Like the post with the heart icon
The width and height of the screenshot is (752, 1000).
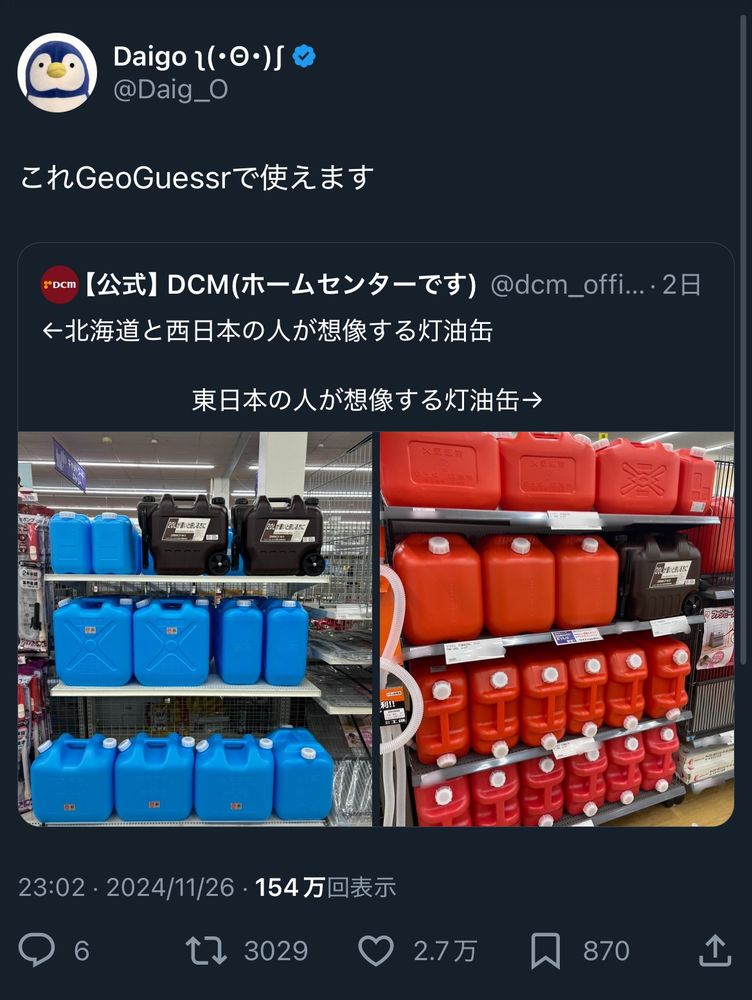click(x=376, y=951)
